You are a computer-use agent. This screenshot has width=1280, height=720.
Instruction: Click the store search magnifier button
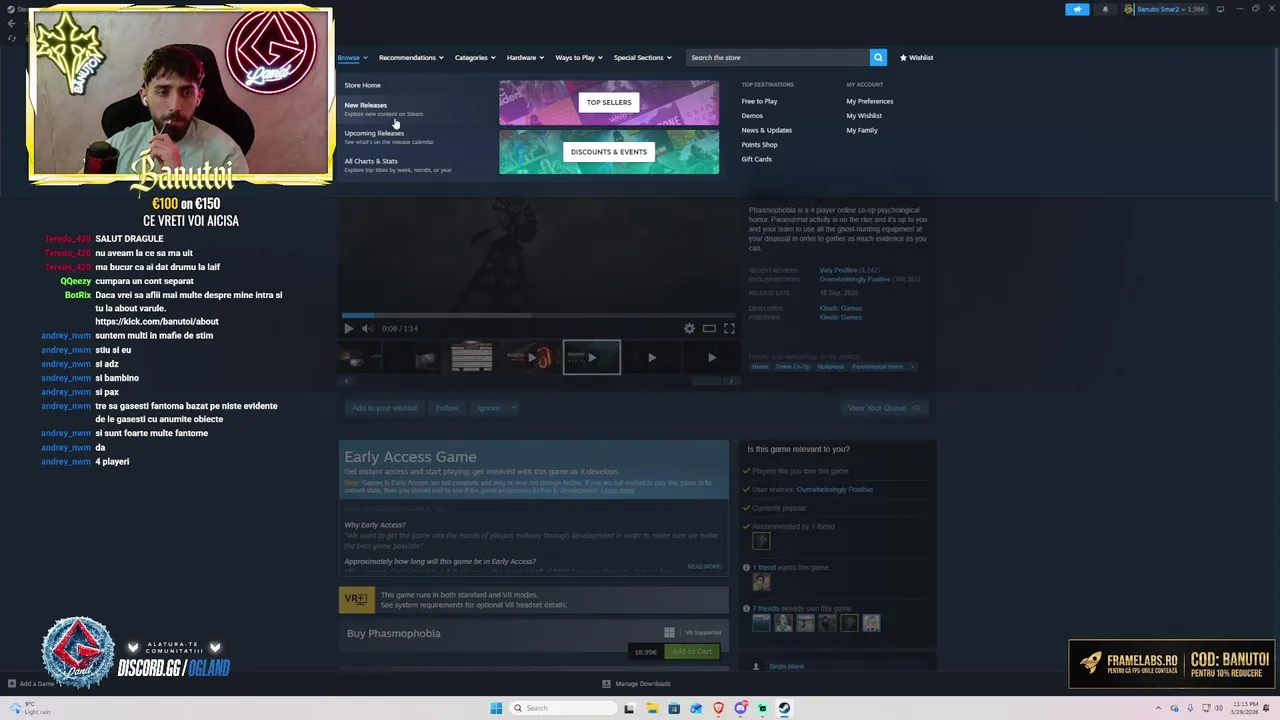(878, 57)
